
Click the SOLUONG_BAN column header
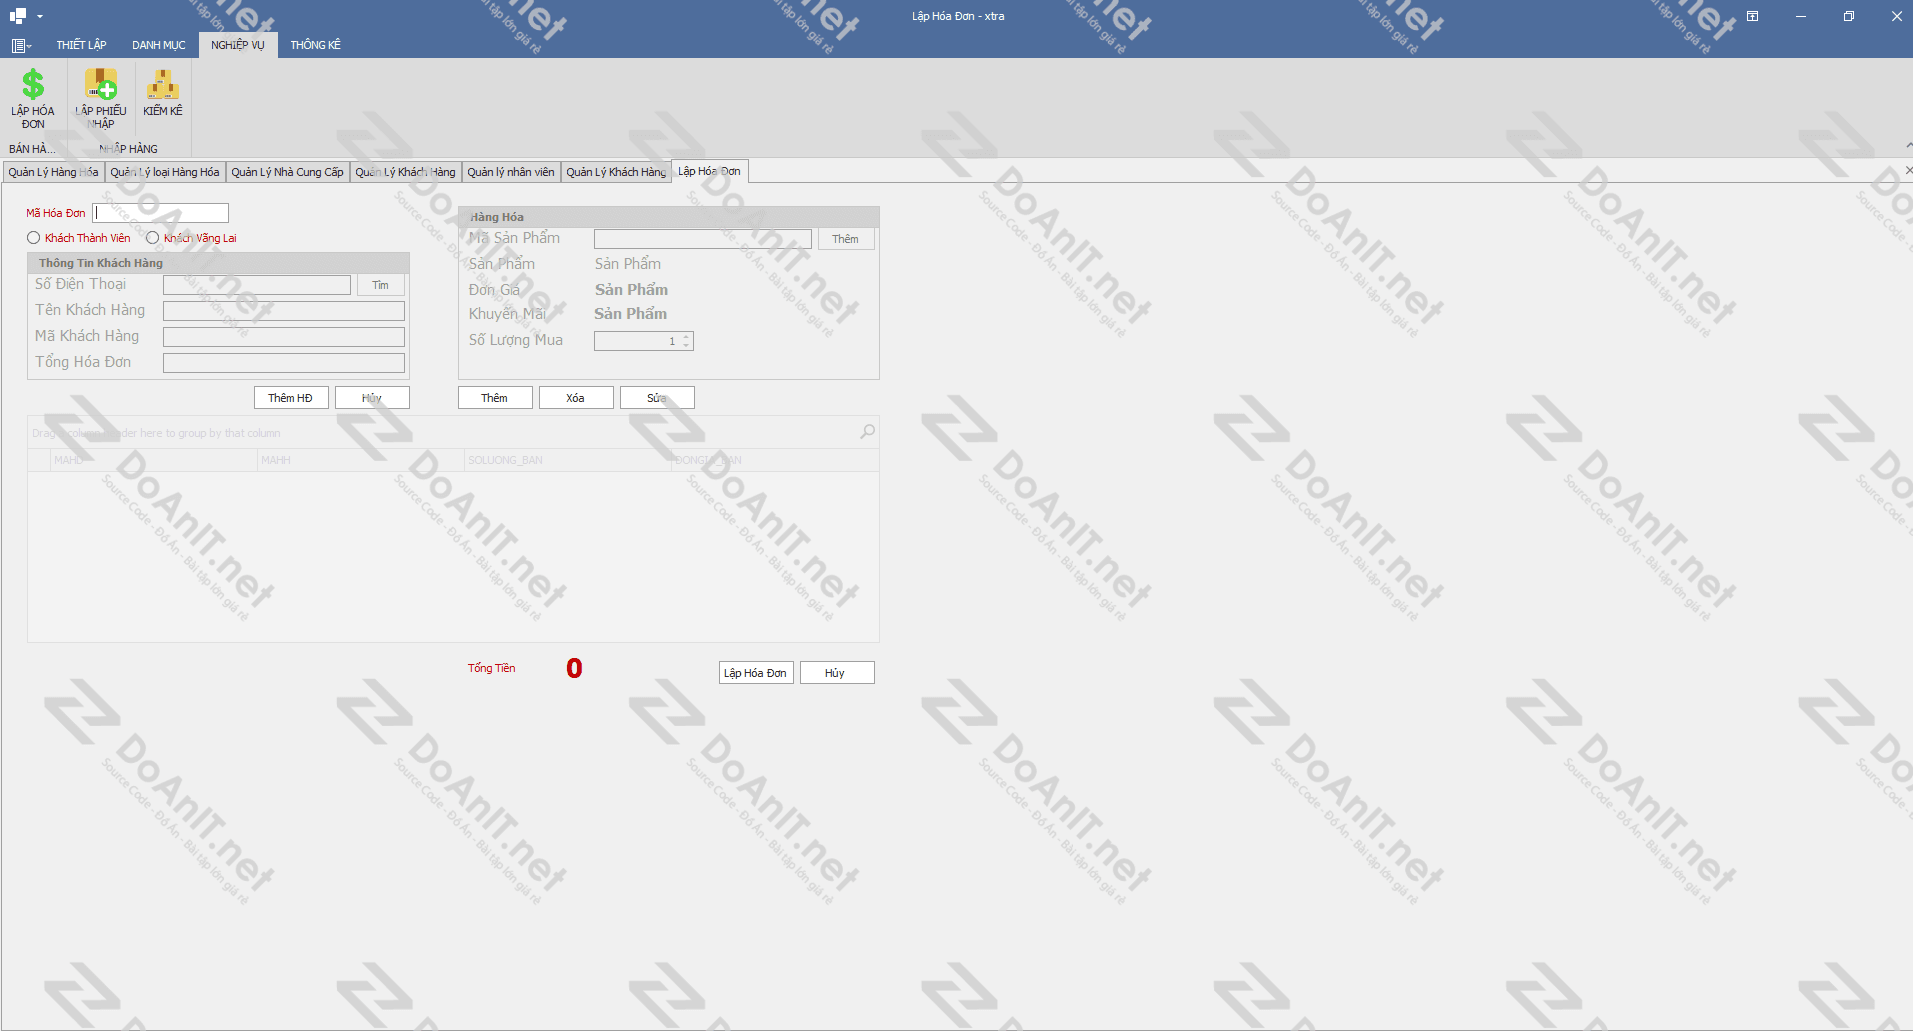[568, 460]
